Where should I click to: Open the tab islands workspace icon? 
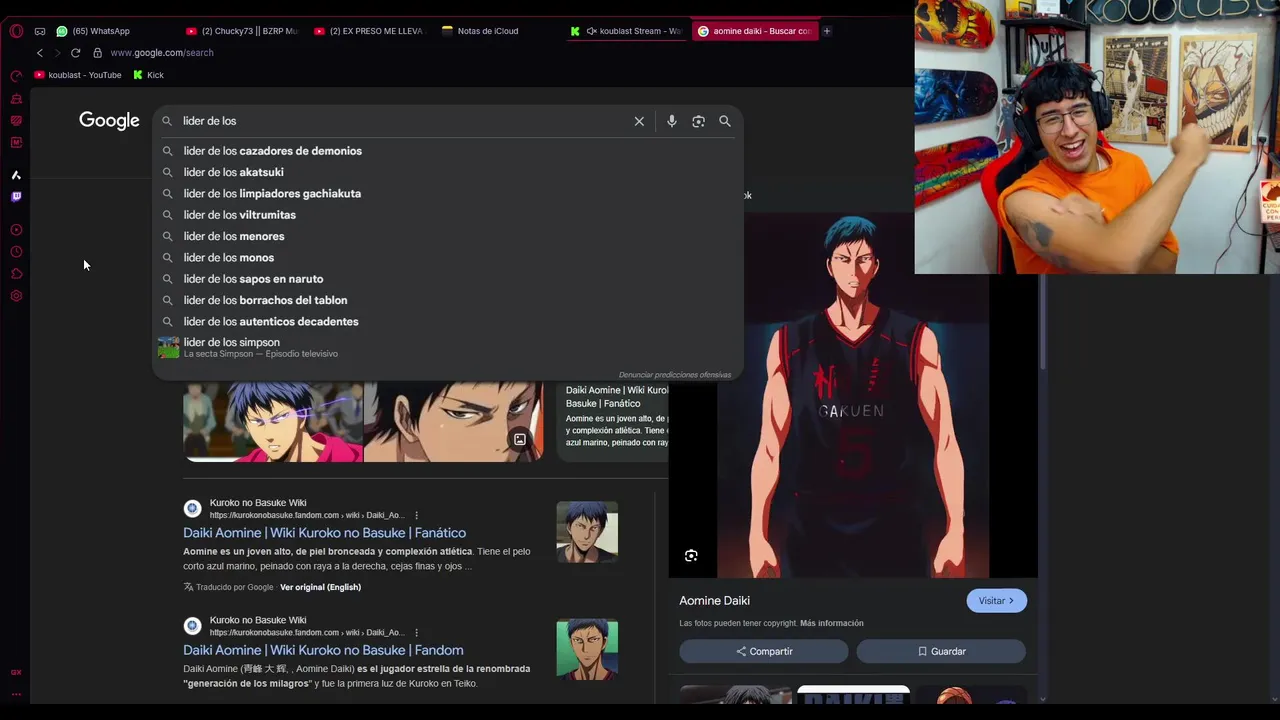coord(40,31)
